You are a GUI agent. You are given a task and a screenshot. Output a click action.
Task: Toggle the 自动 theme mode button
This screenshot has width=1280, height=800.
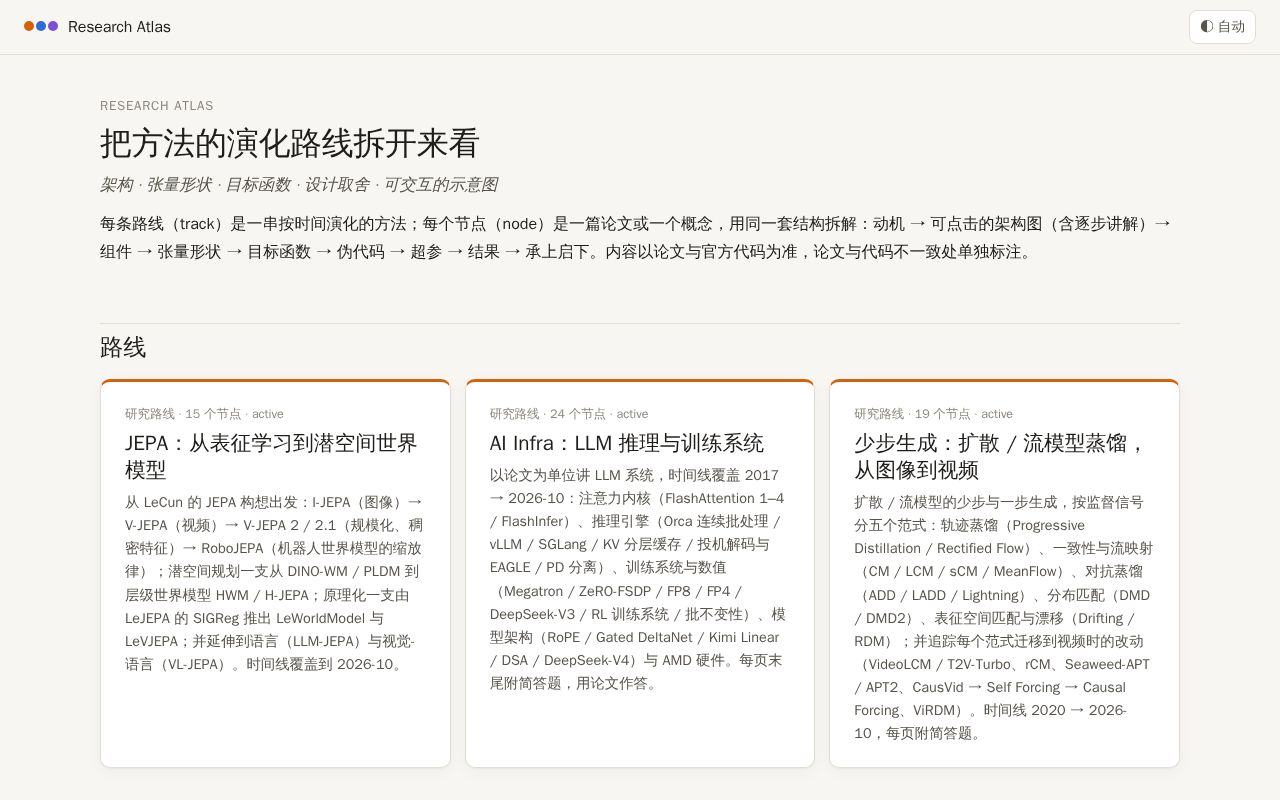[1222, 27]
